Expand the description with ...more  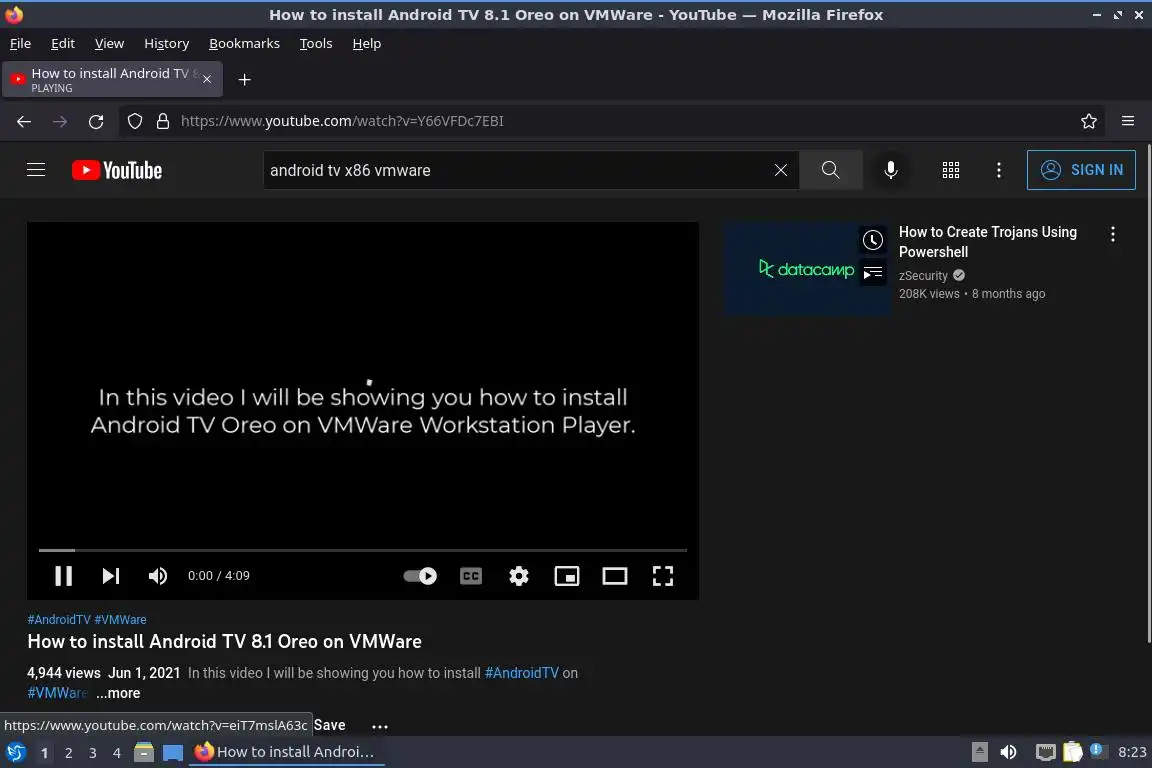118,693
